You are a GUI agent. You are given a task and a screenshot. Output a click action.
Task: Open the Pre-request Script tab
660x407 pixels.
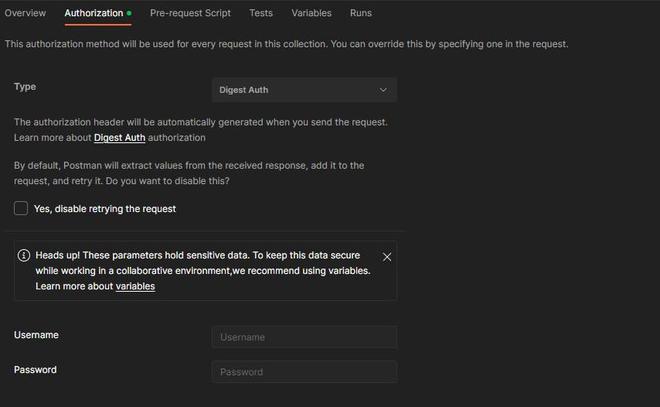tap(190, 13)
